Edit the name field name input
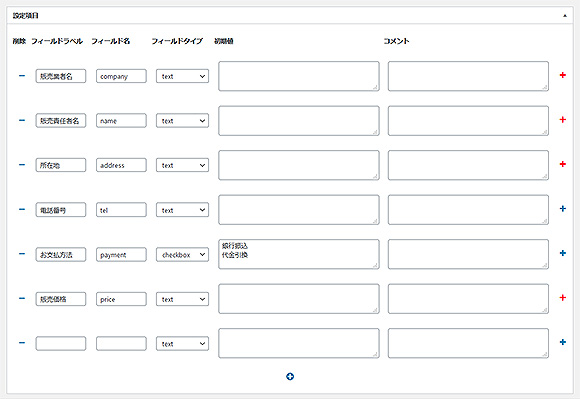580x399 pixels. tap(121, 121)
